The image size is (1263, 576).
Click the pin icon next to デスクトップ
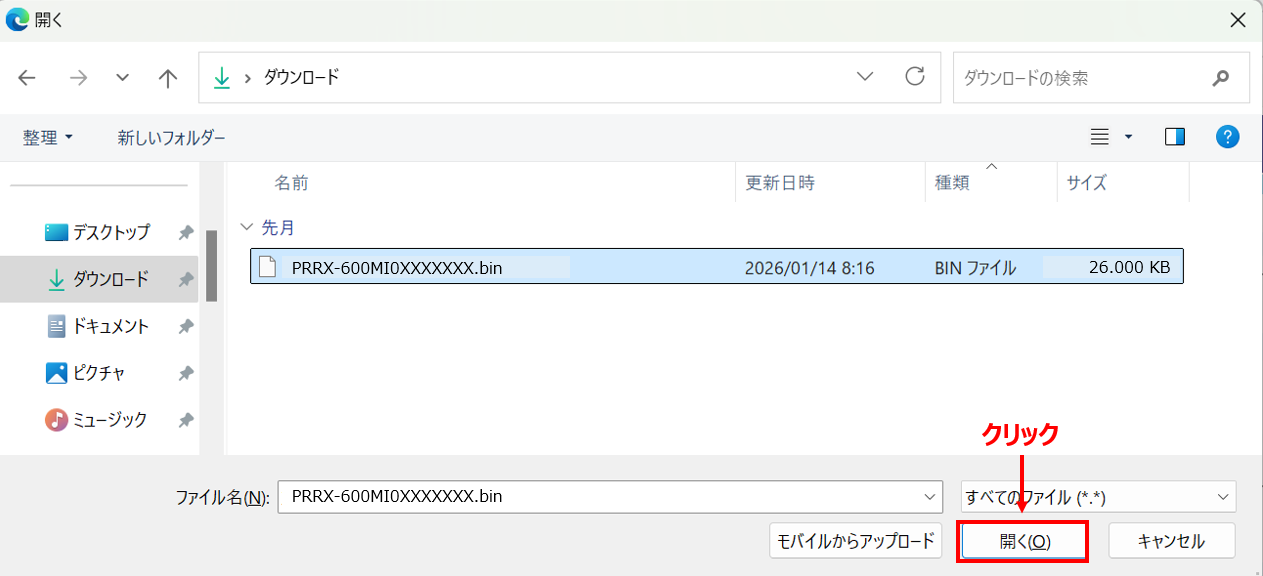(x=186, y=232)
